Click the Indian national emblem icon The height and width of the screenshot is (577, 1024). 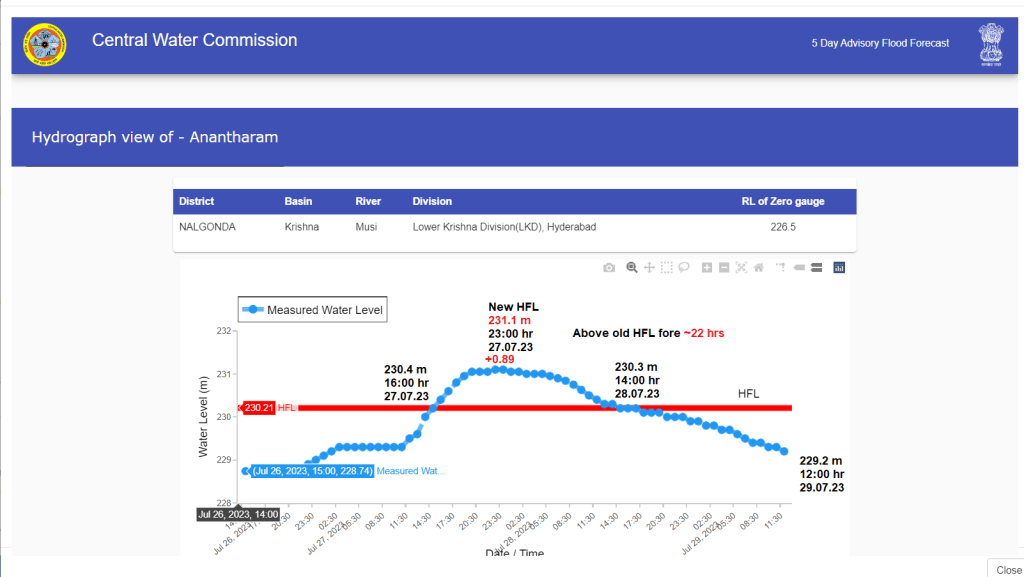click(990, 44)
